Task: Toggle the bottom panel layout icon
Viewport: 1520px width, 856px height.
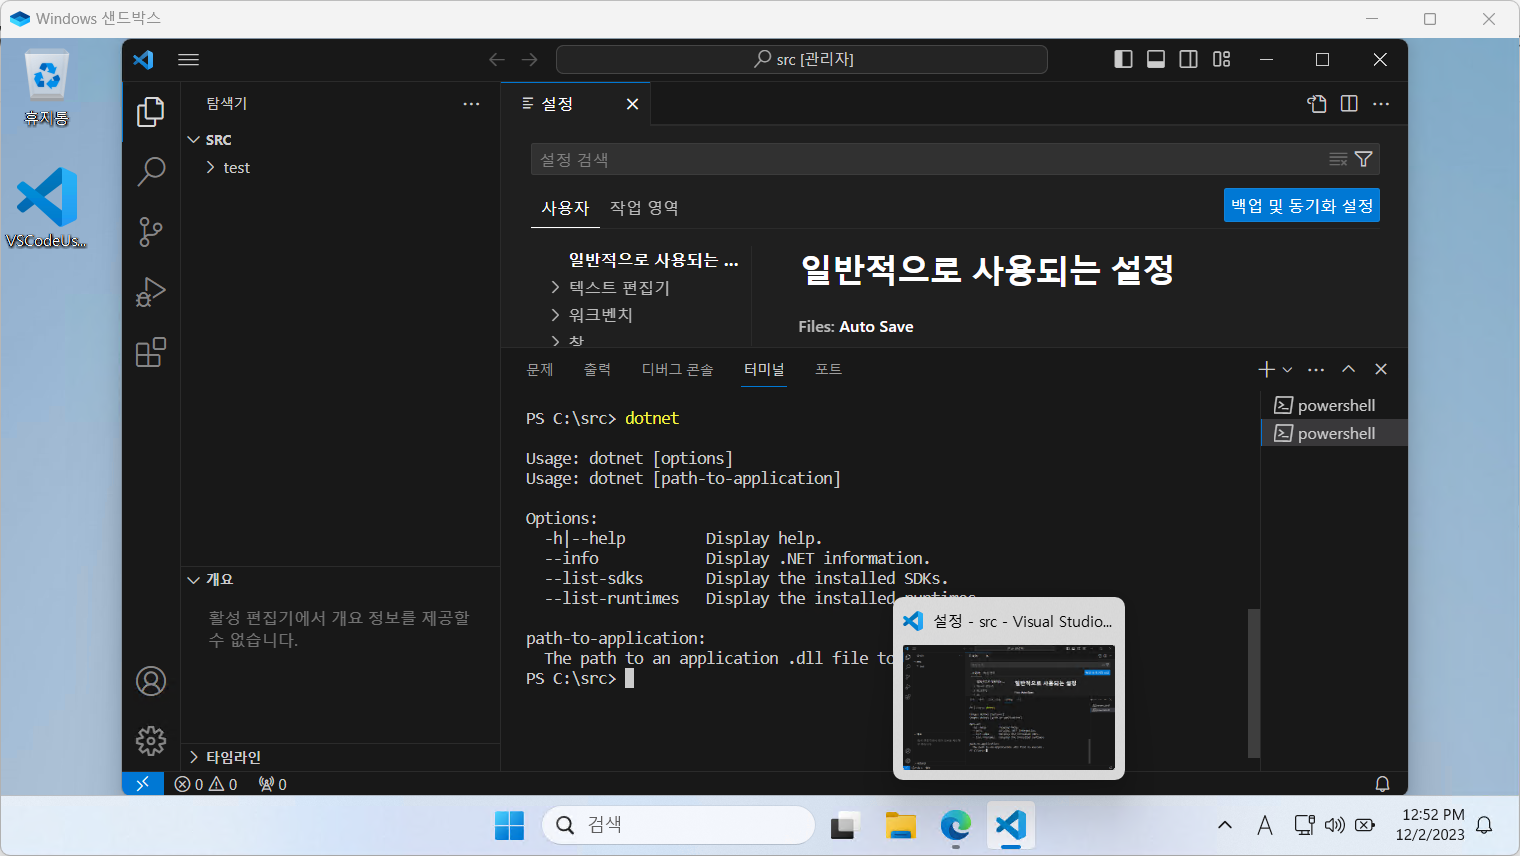Action: [1156, 59]
